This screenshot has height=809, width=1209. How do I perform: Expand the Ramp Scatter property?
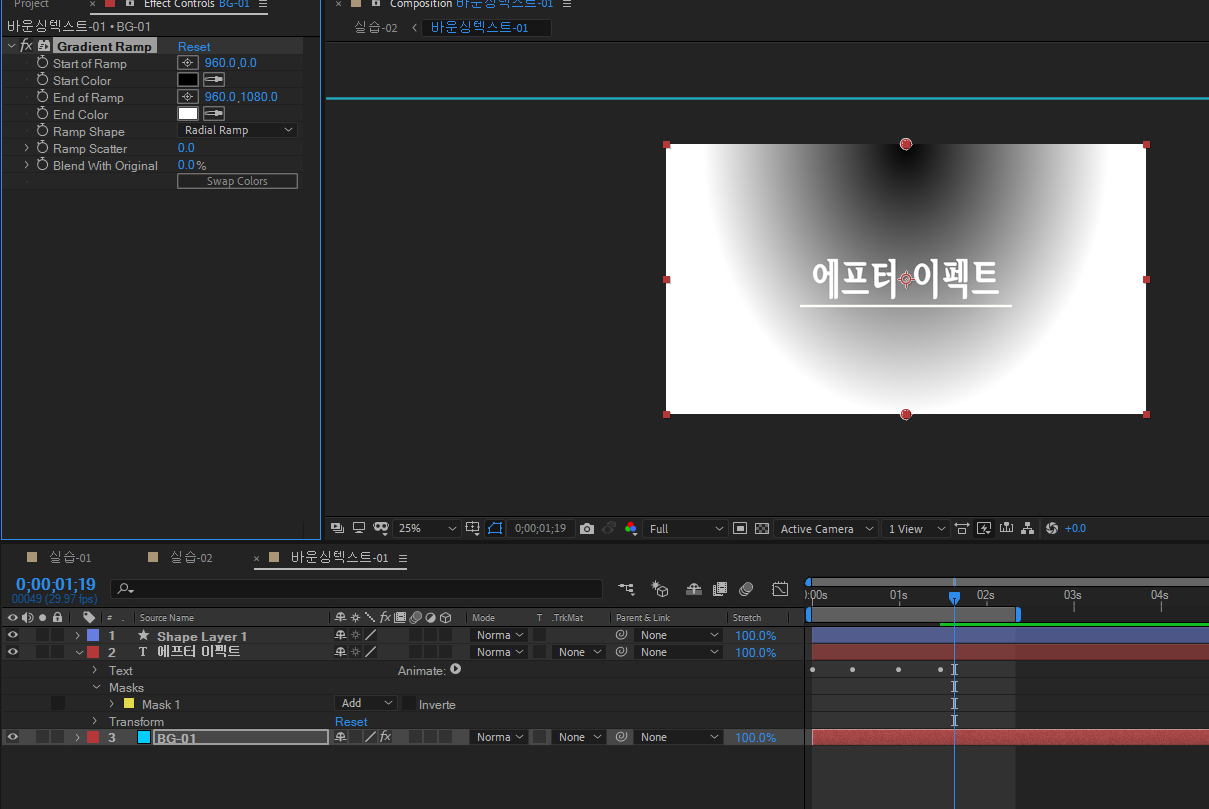pyautogui.click(x=27, y=148)
